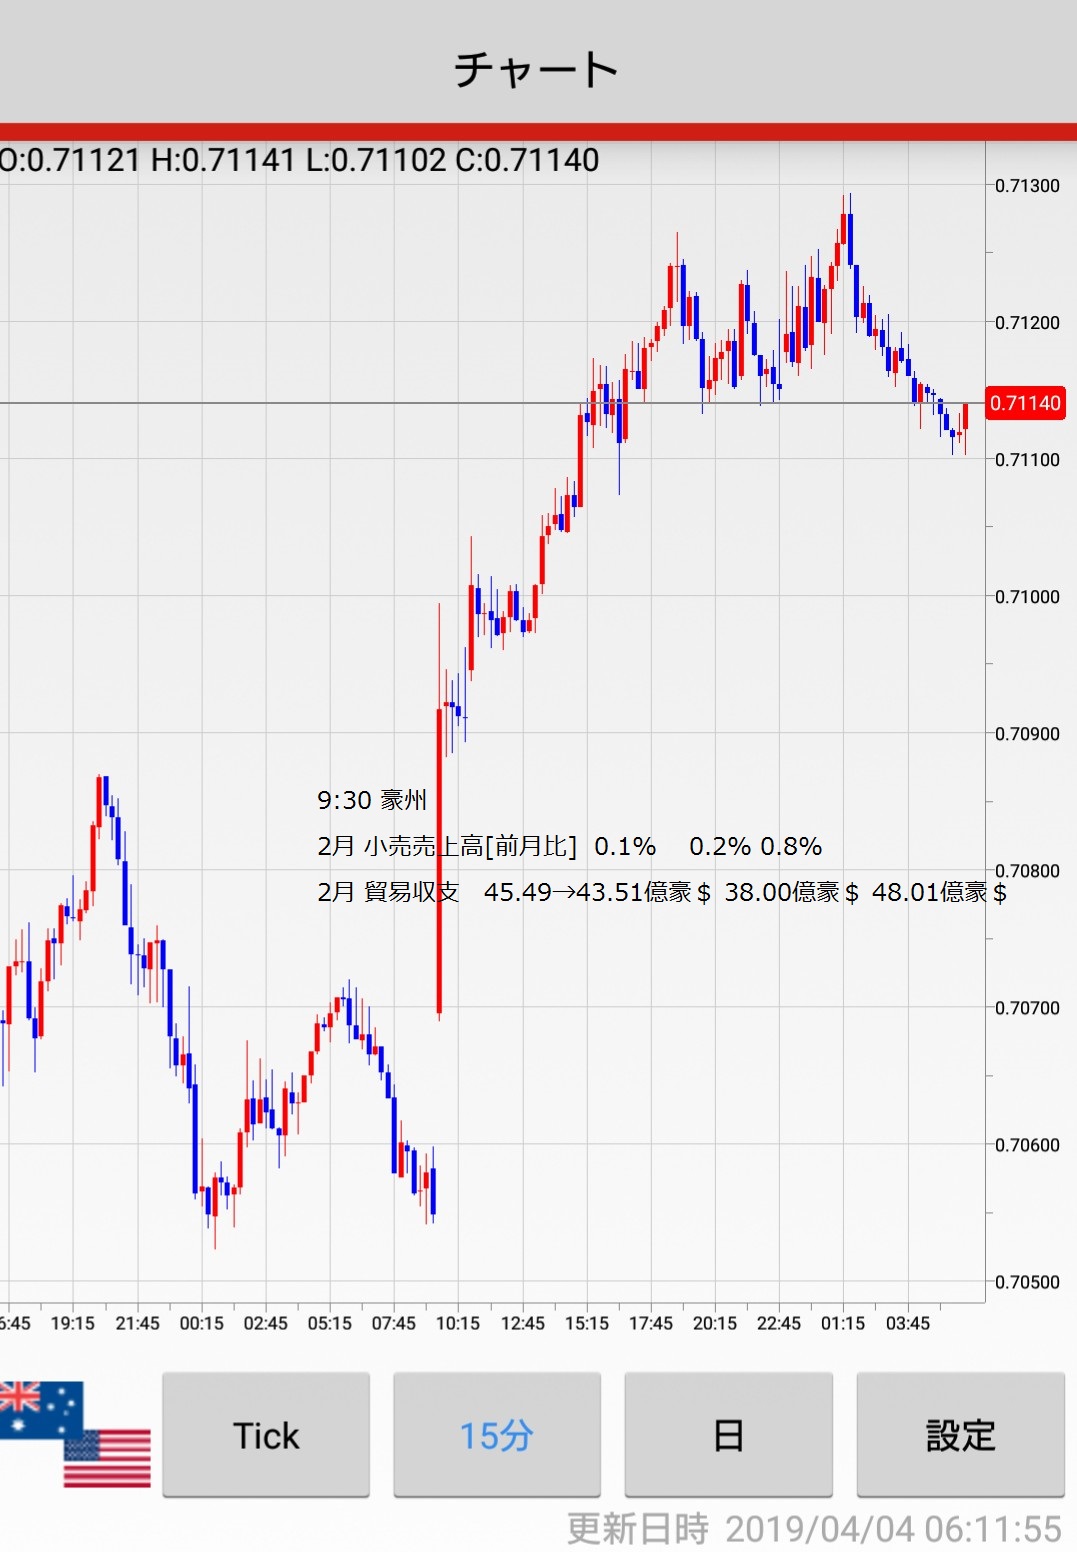Select the 15分 timeframe
Screen dimensions: 1077x1552
pos(497,1435)
